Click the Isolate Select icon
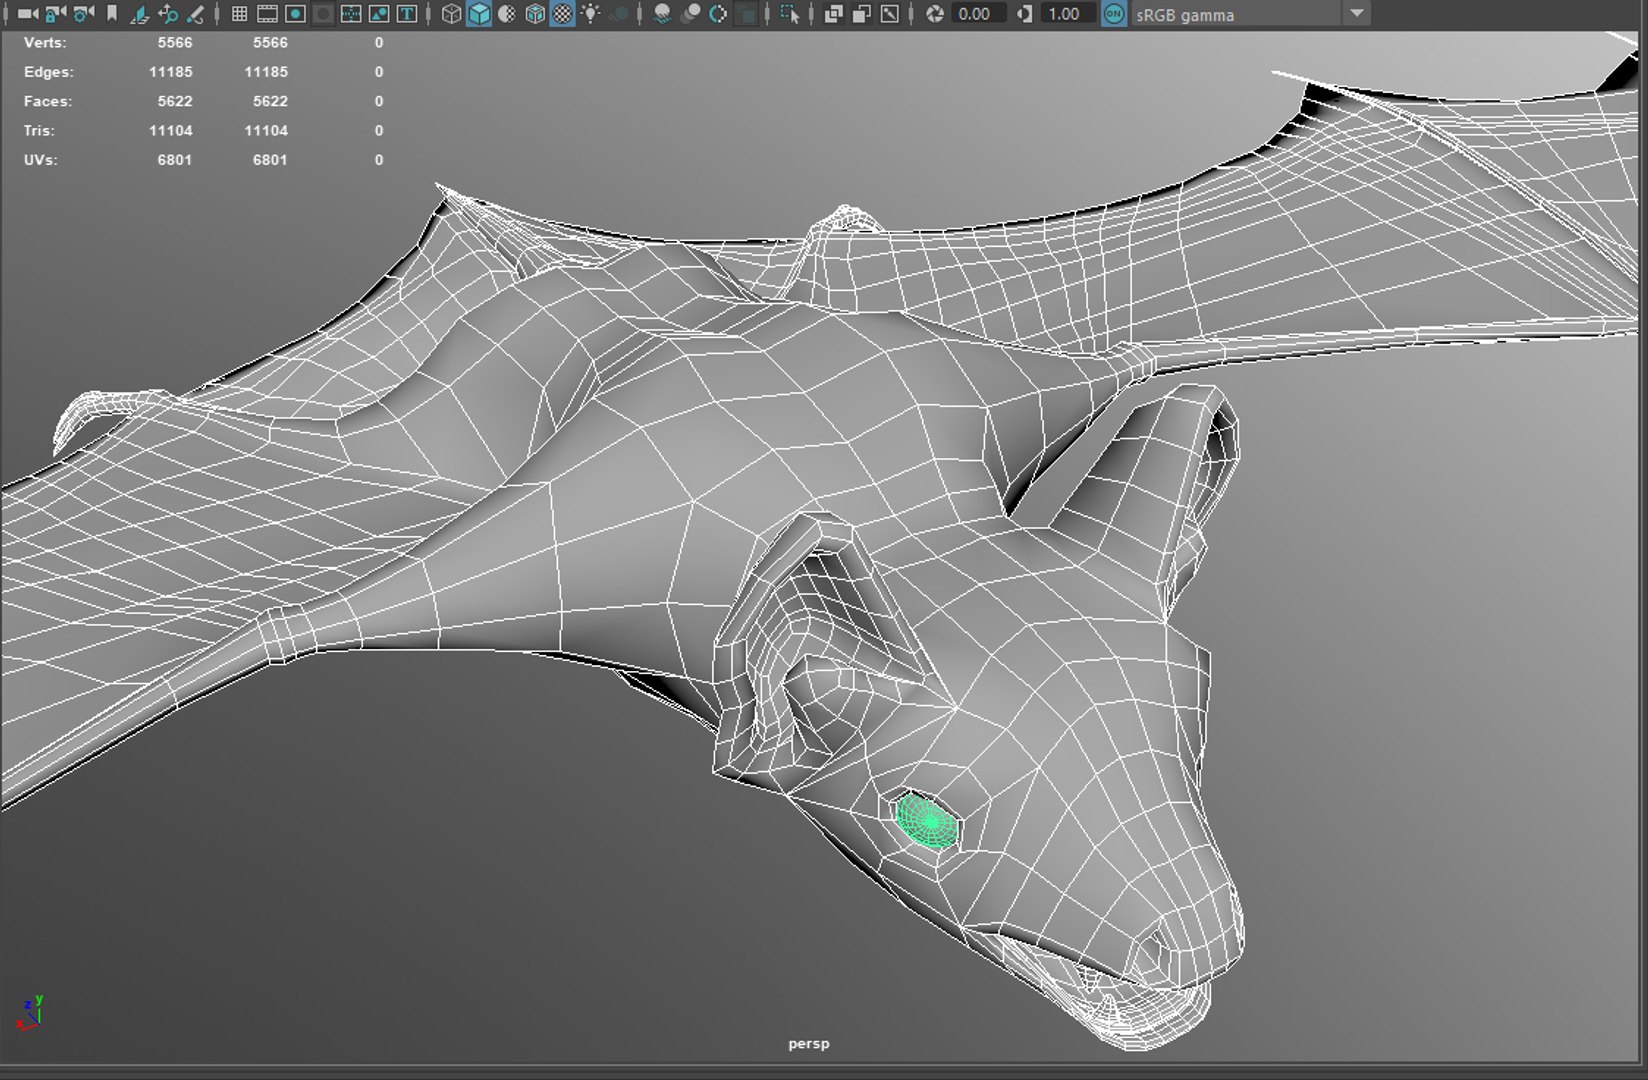The image size is (1648, 1080). pyautogui.click(x=790, y=14)
